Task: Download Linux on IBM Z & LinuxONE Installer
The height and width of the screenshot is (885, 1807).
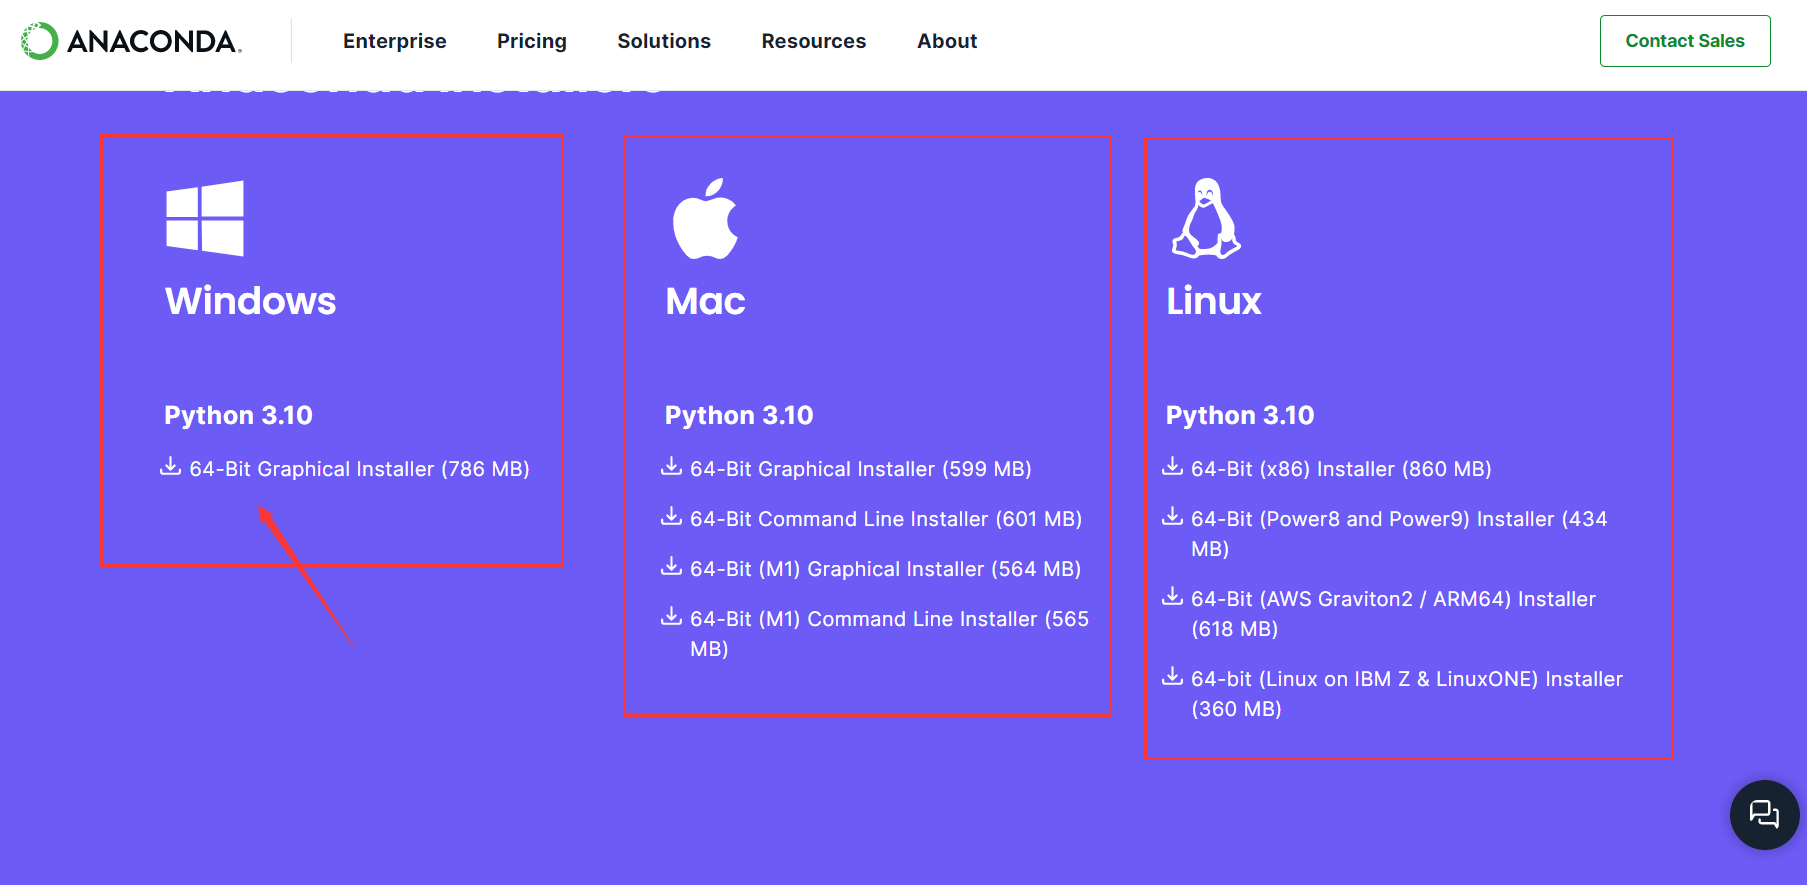Action: pos(1407,693)
